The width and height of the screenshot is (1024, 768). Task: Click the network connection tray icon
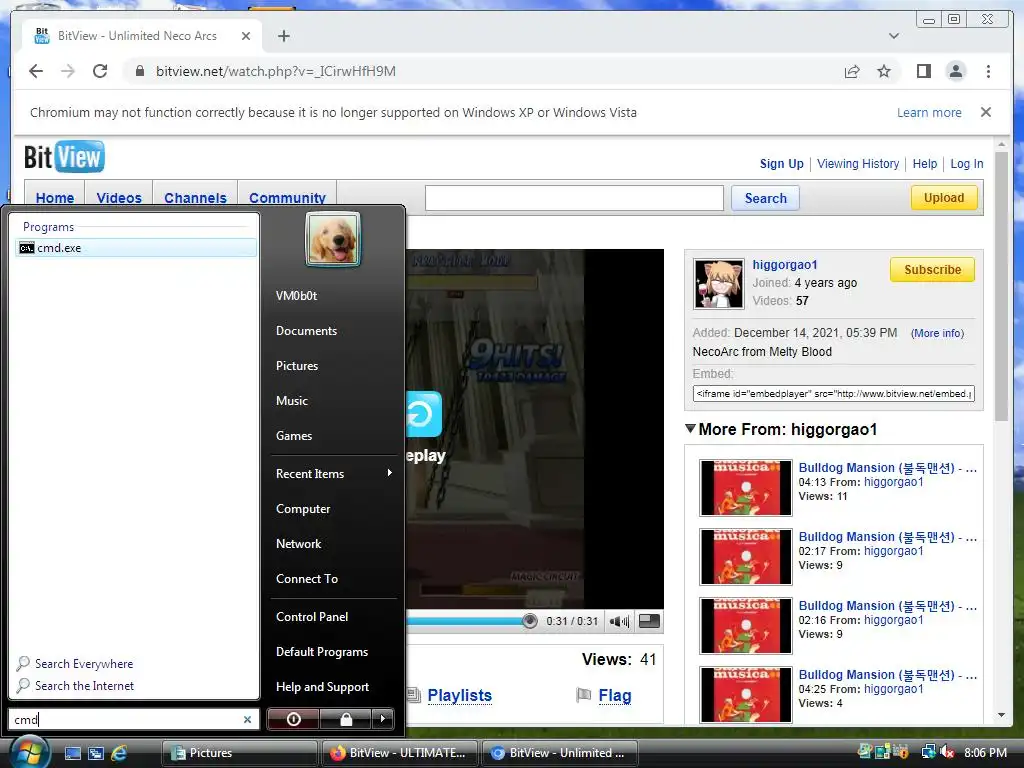pyautogui.click(x=928, y=752)
